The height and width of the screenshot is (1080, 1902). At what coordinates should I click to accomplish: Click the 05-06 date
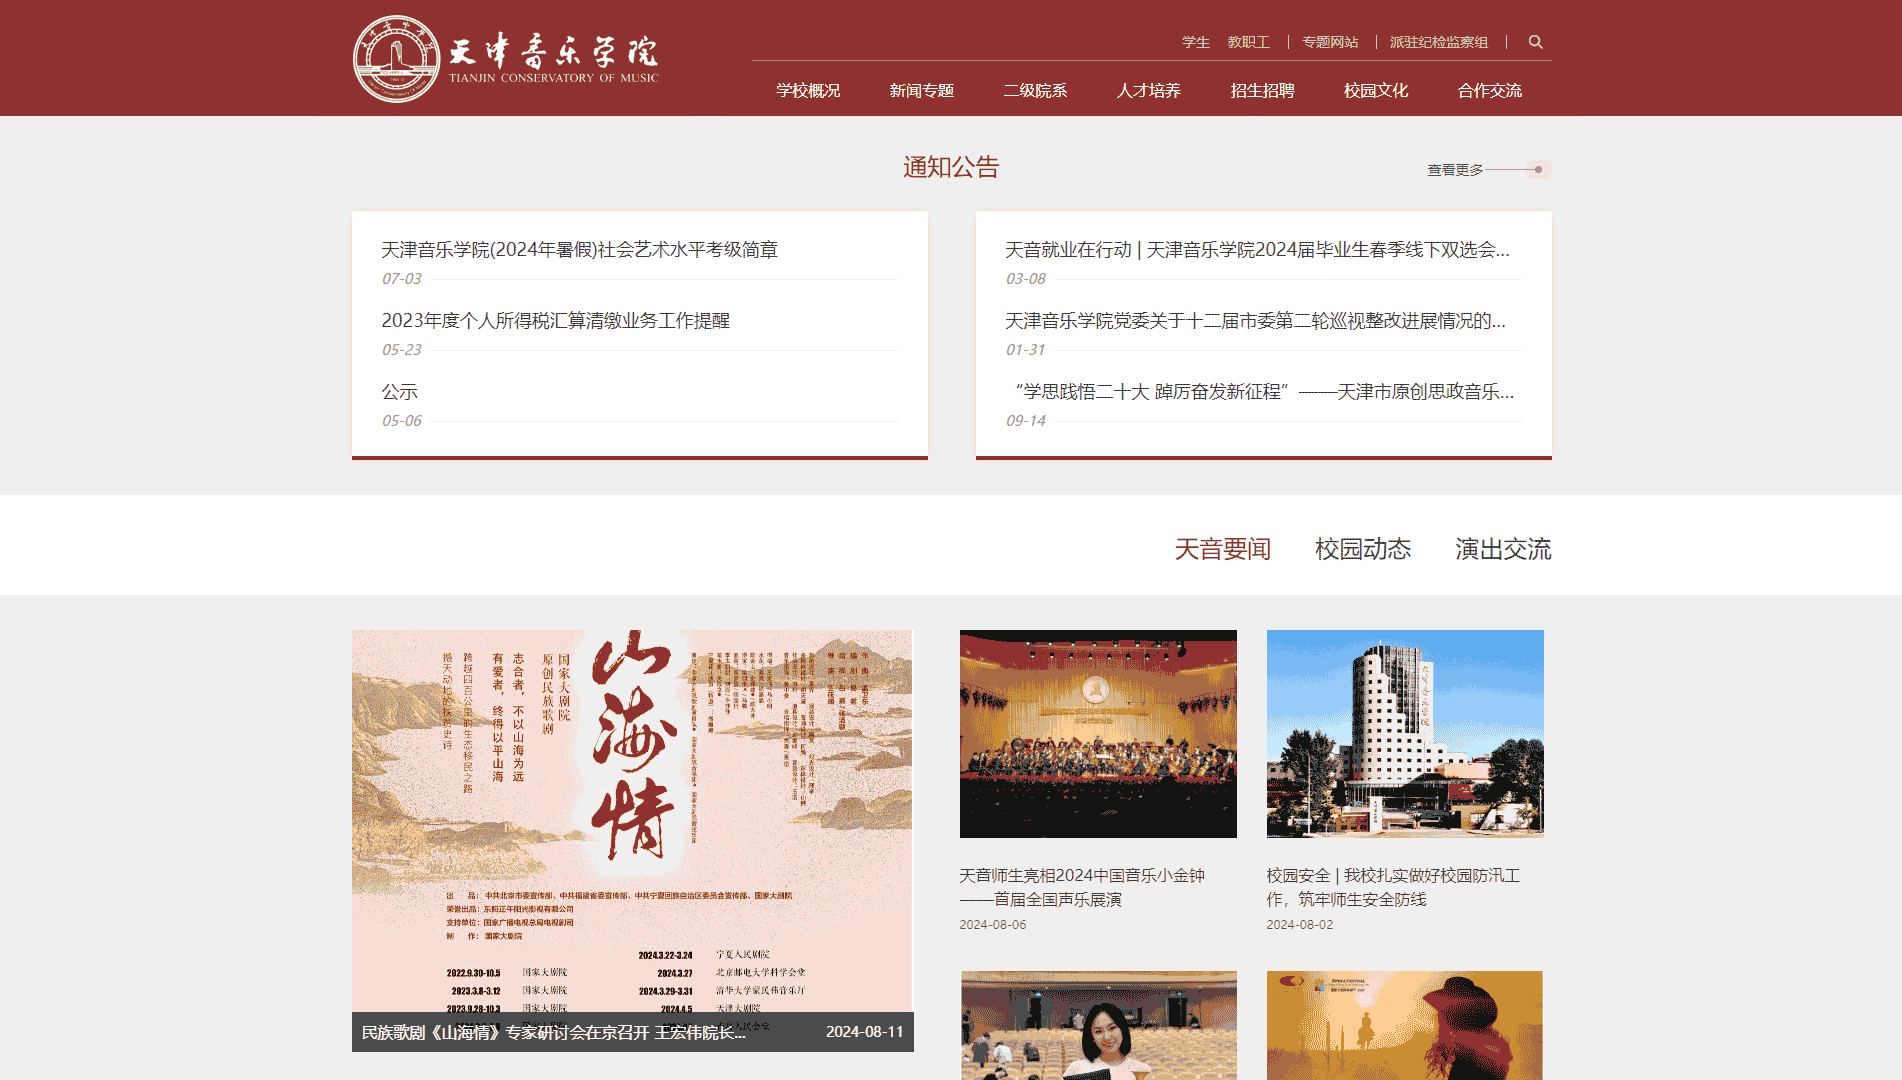pyautogui.click(x=402, y=421)
